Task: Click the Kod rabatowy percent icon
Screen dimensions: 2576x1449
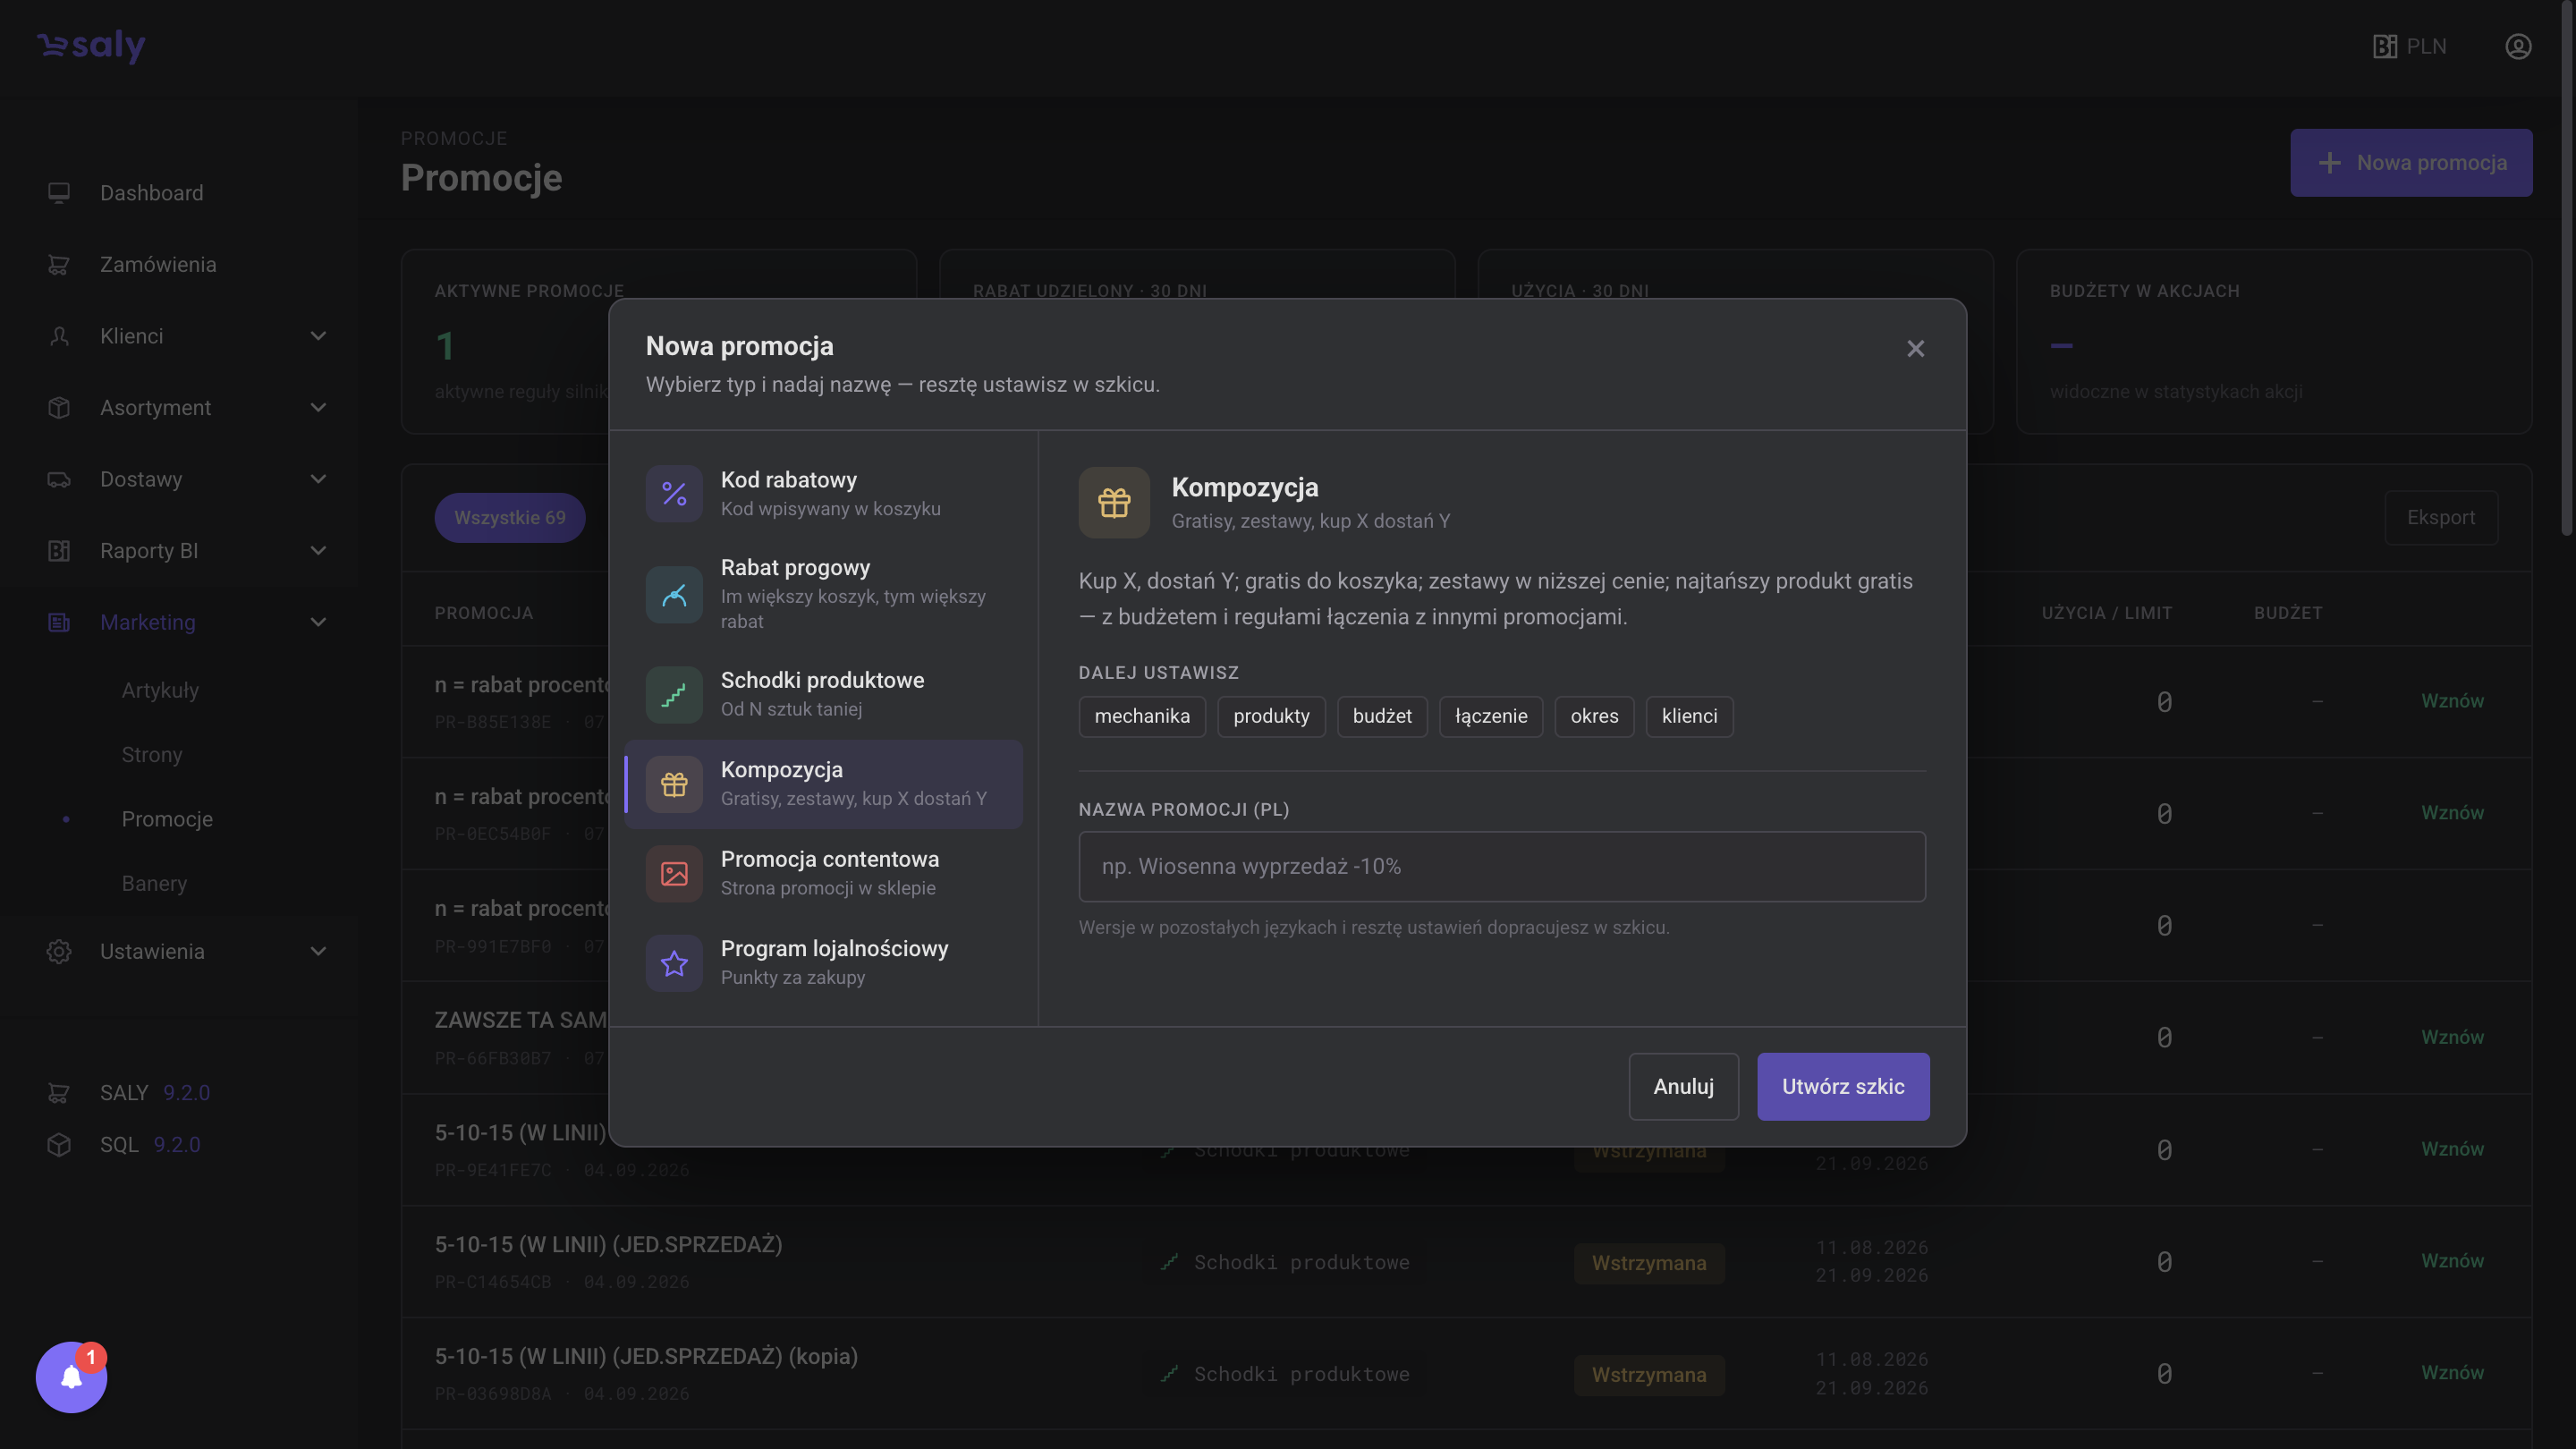Action: pos(674,494)
